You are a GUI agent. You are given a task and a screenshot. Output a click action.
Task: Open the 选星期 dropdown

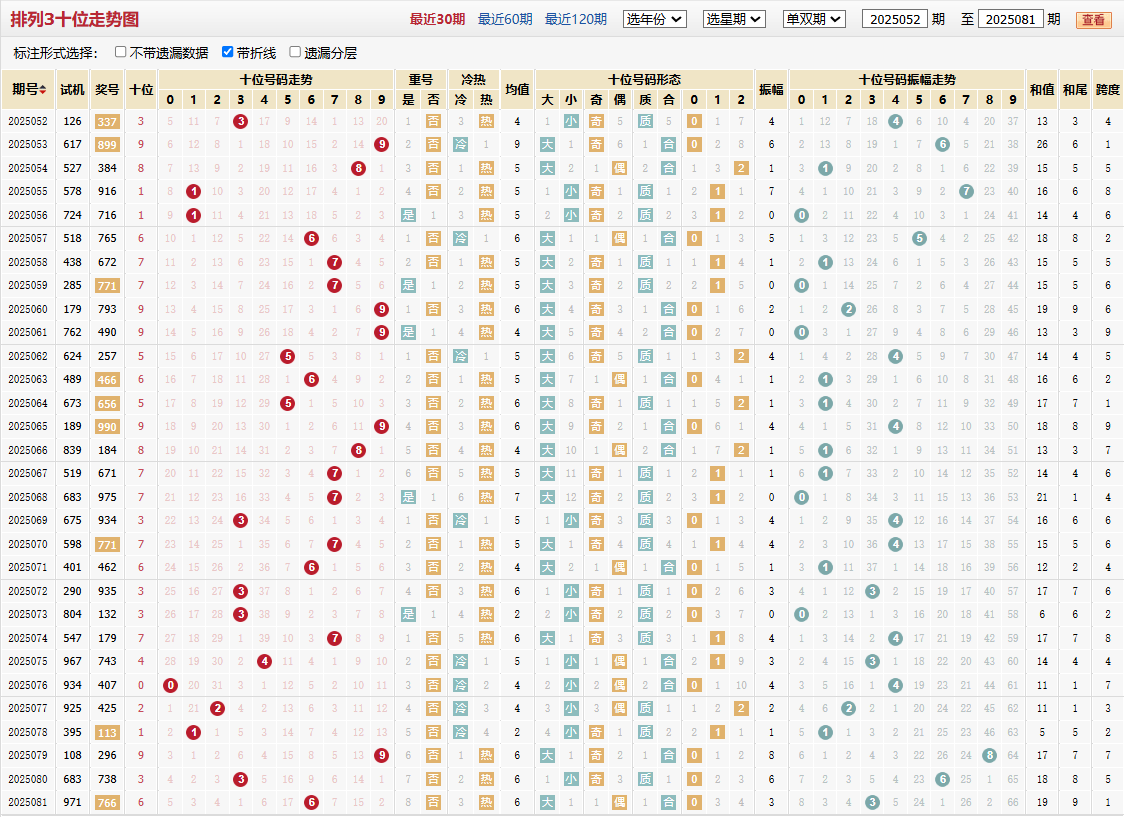coord(735,19)
